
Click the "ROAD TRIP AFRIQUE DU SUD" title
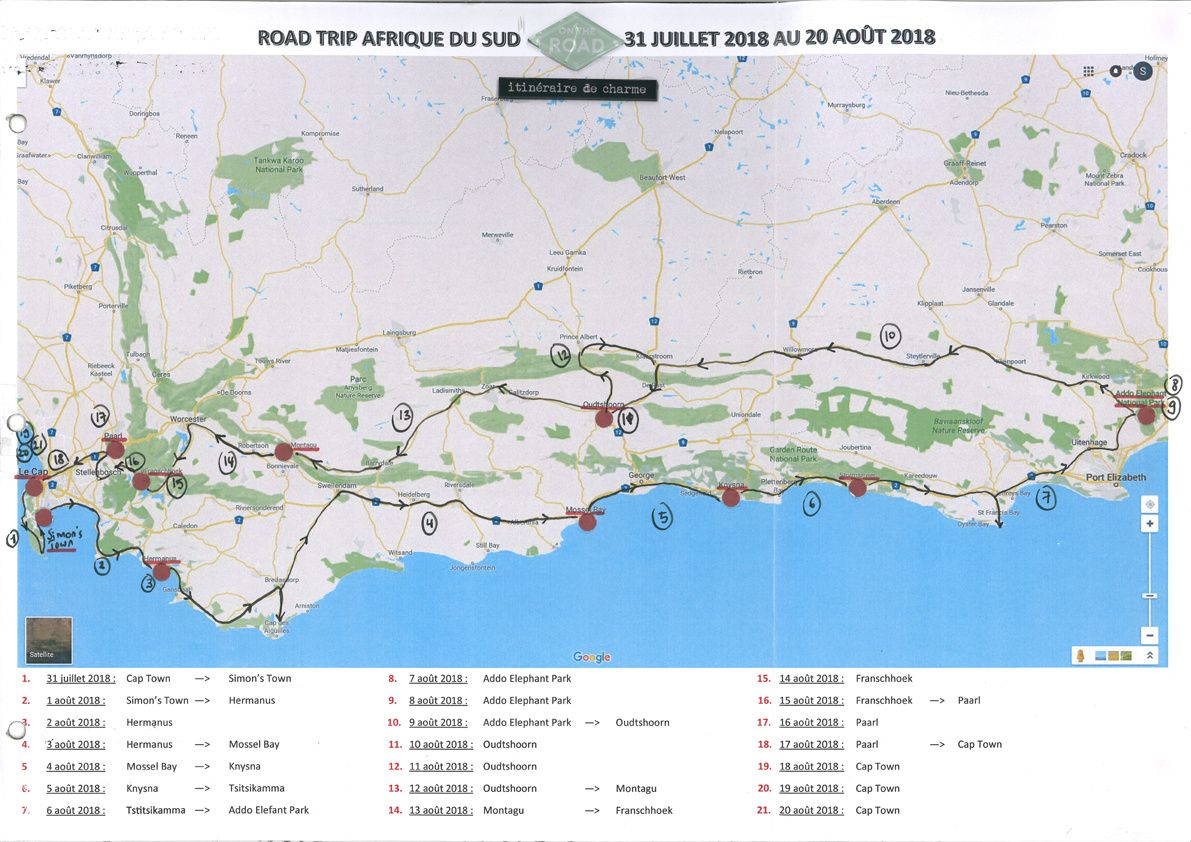coord(389,39)
